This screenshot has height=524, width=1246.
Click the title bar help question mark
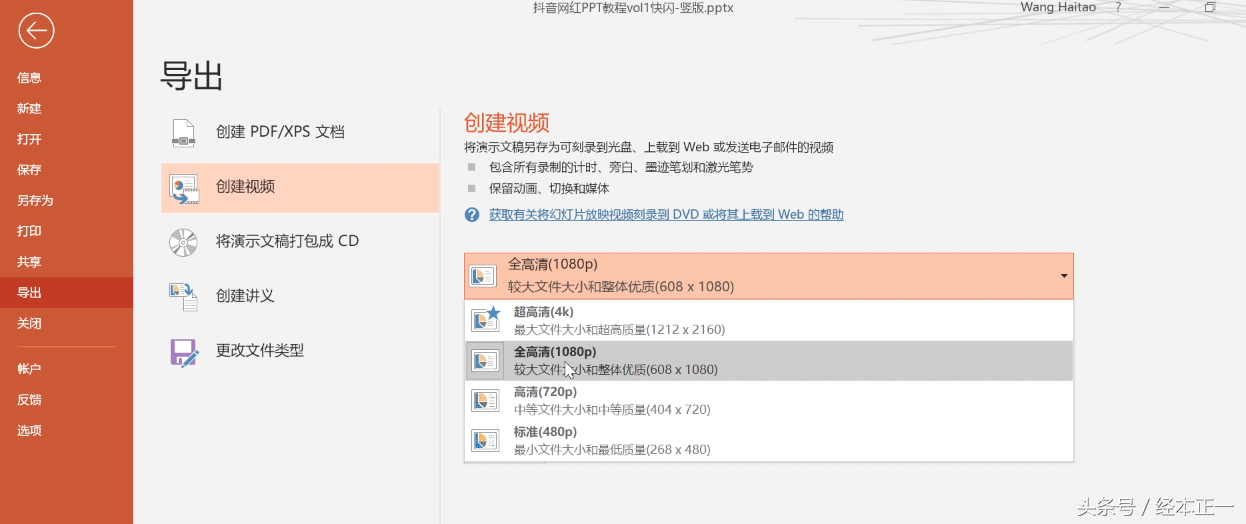pos(1118,7)
